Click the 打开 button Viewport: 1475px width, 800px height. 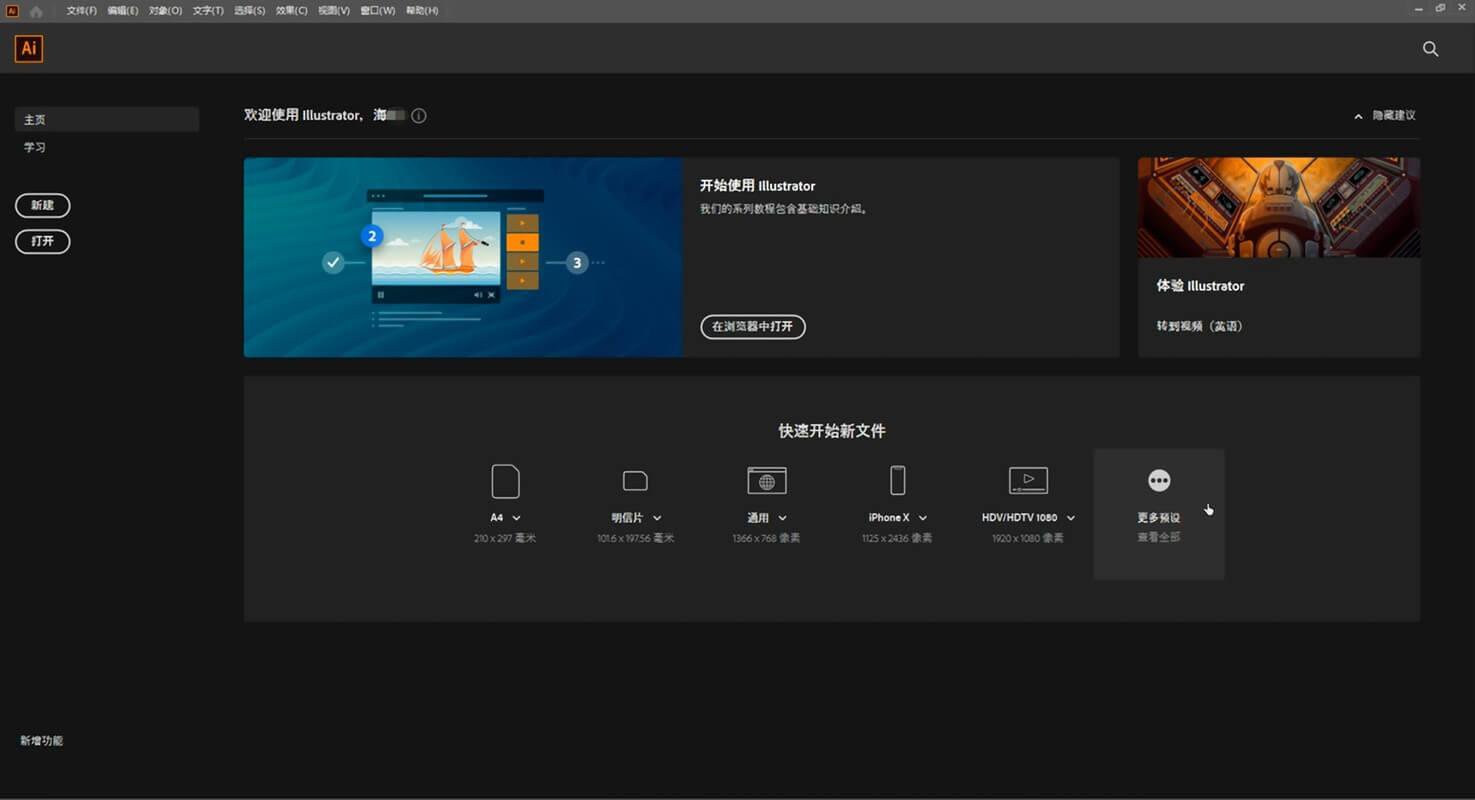pyautogui.click(x=42, y=242)
